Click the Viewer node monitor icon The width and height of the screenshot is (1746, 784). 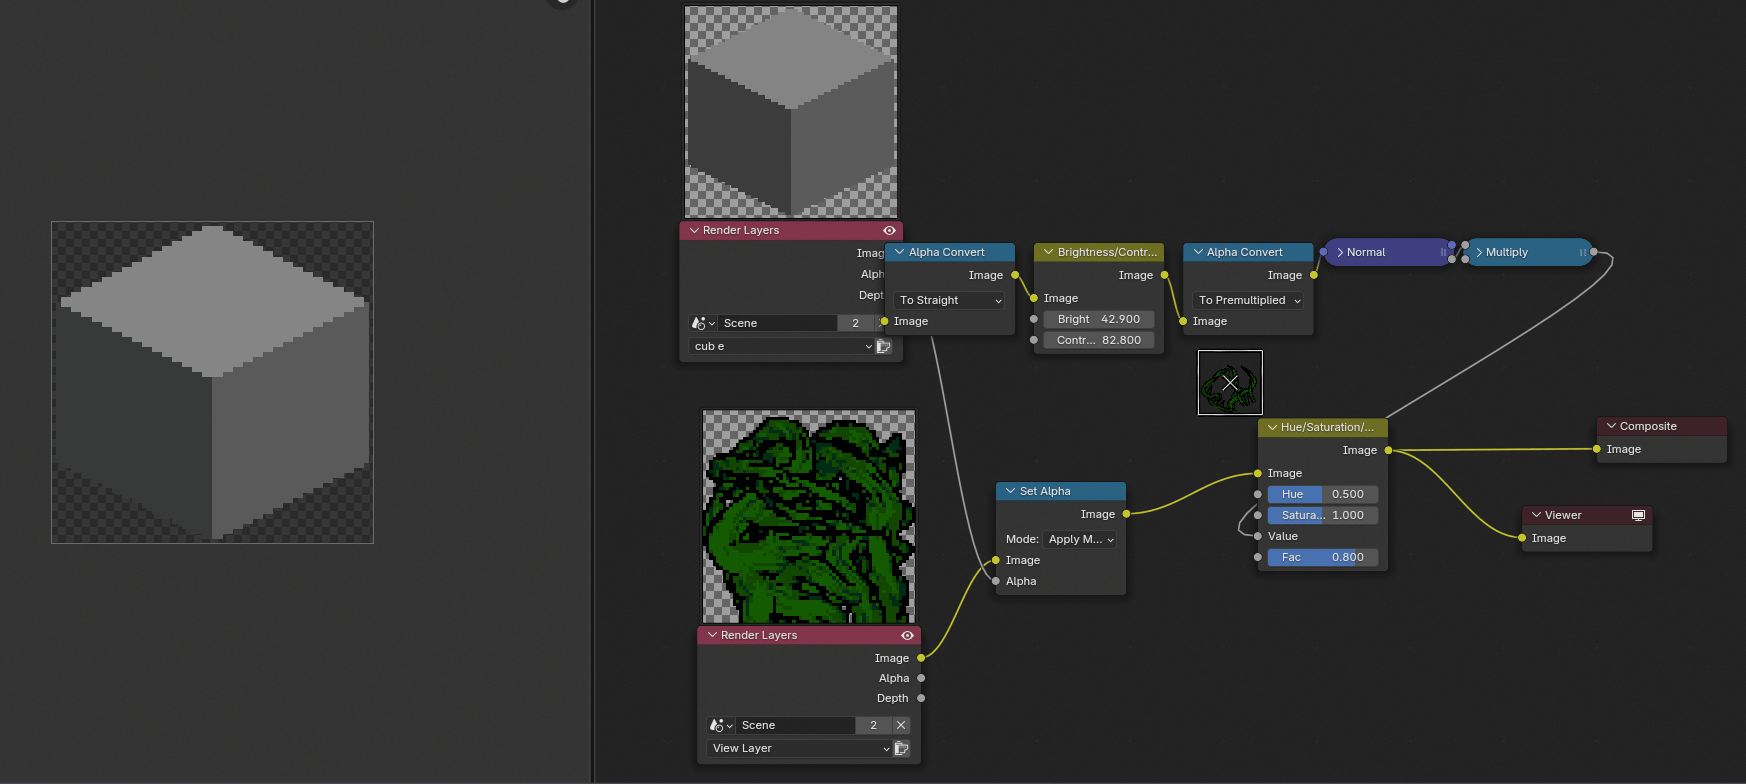click(1638, 515)
